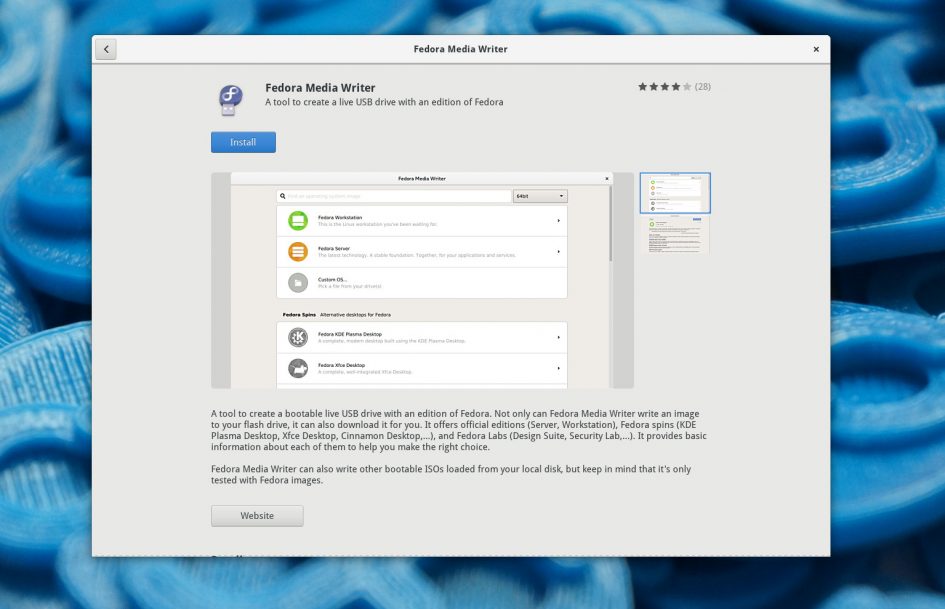This screenshot has height=609, width=945.
Task: Select the first screenshot thumbnail
Action: (675, 193)
